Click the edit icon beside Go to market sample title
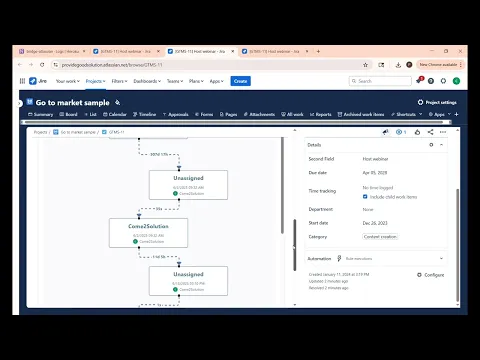This screenshot has height=360, width=480. pyautogui.click(x=117, y=102)
